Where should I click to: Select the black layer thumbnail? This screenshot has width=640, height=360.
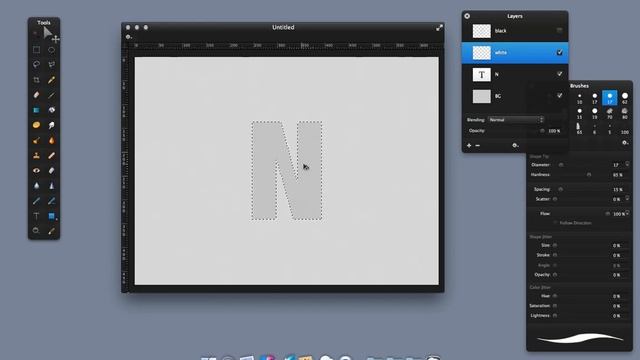[482, 31]
